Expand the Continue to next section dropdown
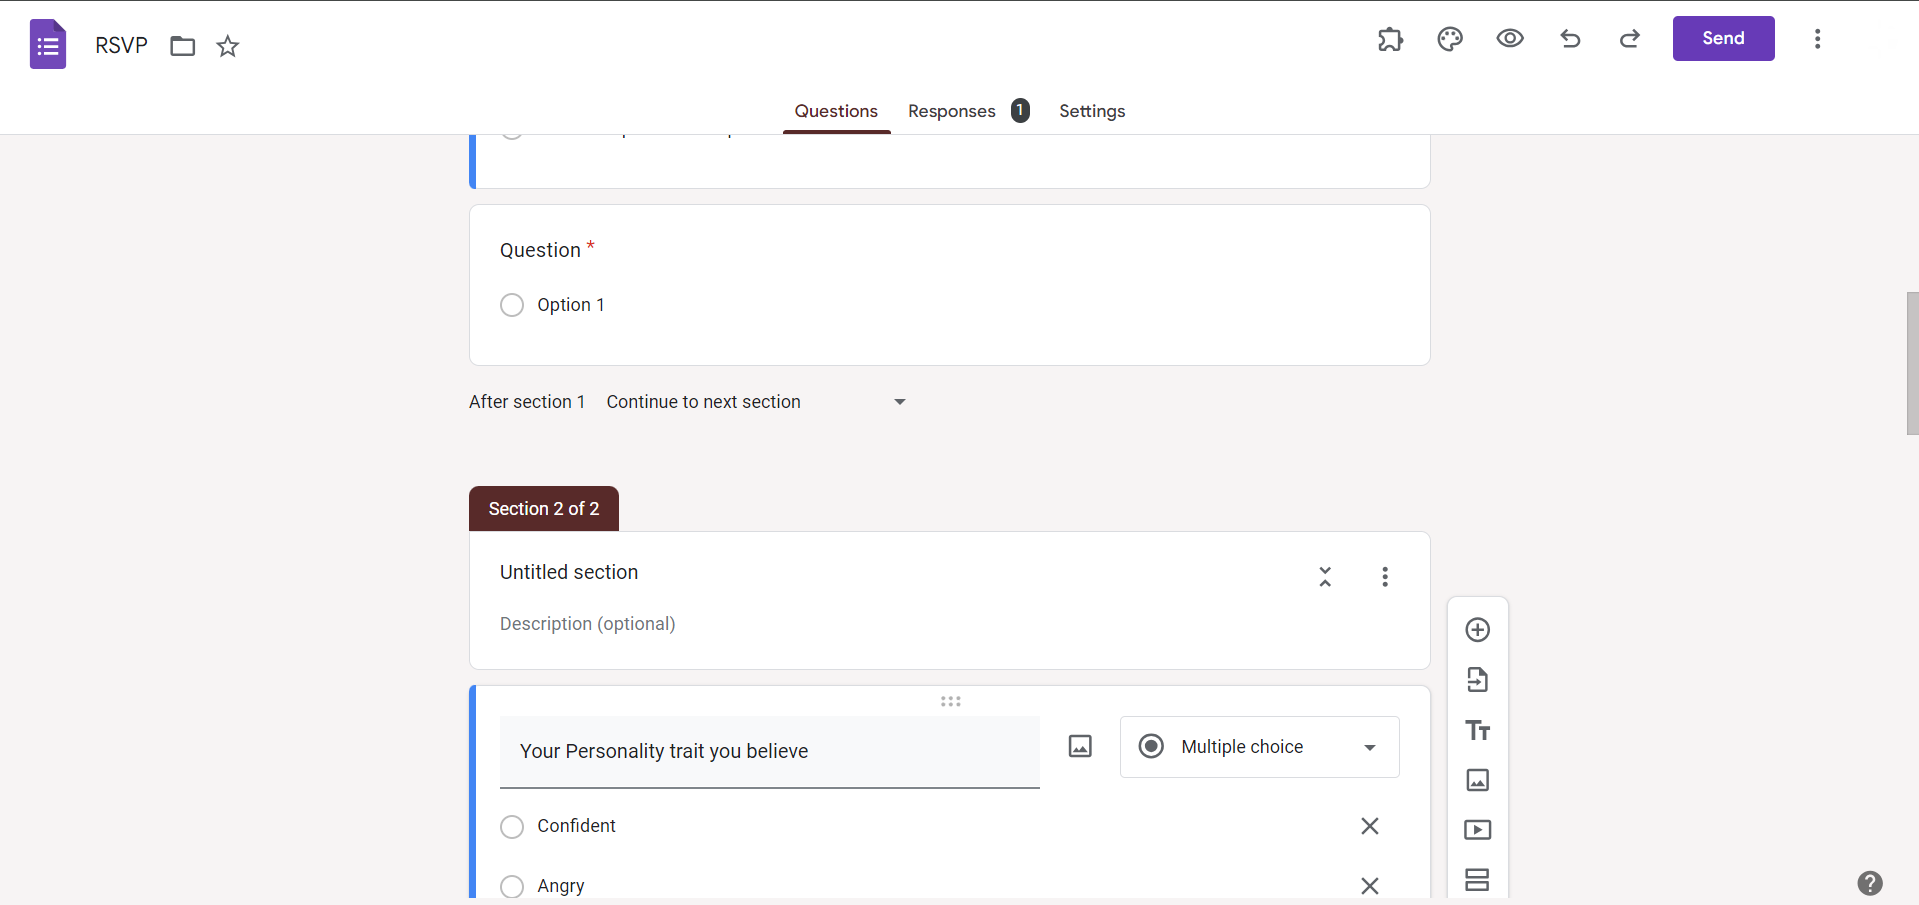The width and height of the screenshot is (1919, 905). coord(757,402)
